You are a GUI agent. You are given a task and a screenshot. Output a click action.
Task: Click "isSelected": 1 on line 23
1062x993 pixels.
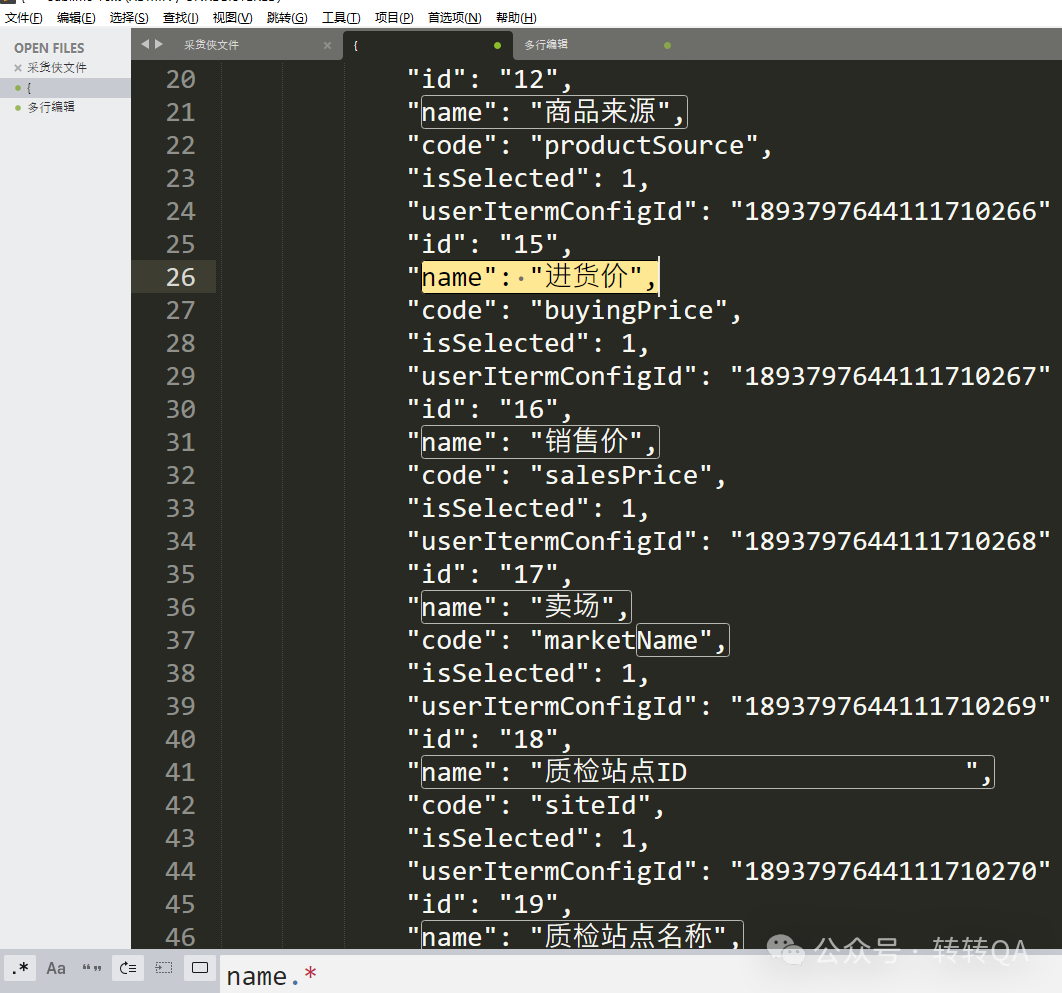coord(528,178)
